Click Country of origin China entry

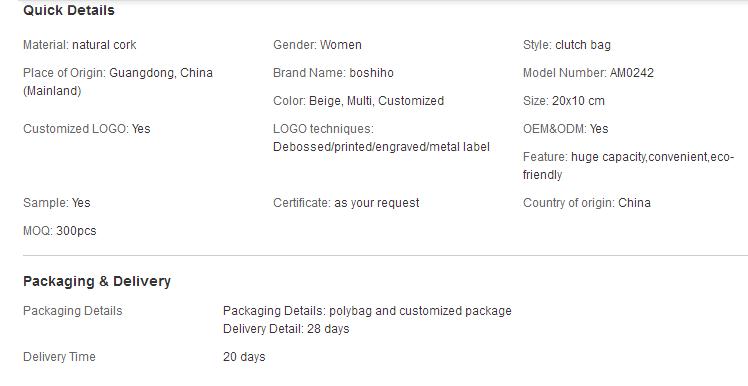(x=587, y=203)
